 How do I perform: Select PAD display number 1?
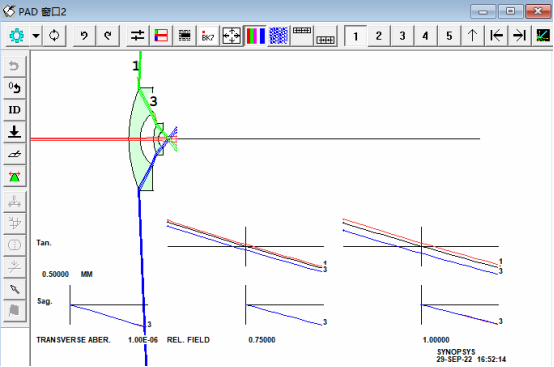coord(355,36)
